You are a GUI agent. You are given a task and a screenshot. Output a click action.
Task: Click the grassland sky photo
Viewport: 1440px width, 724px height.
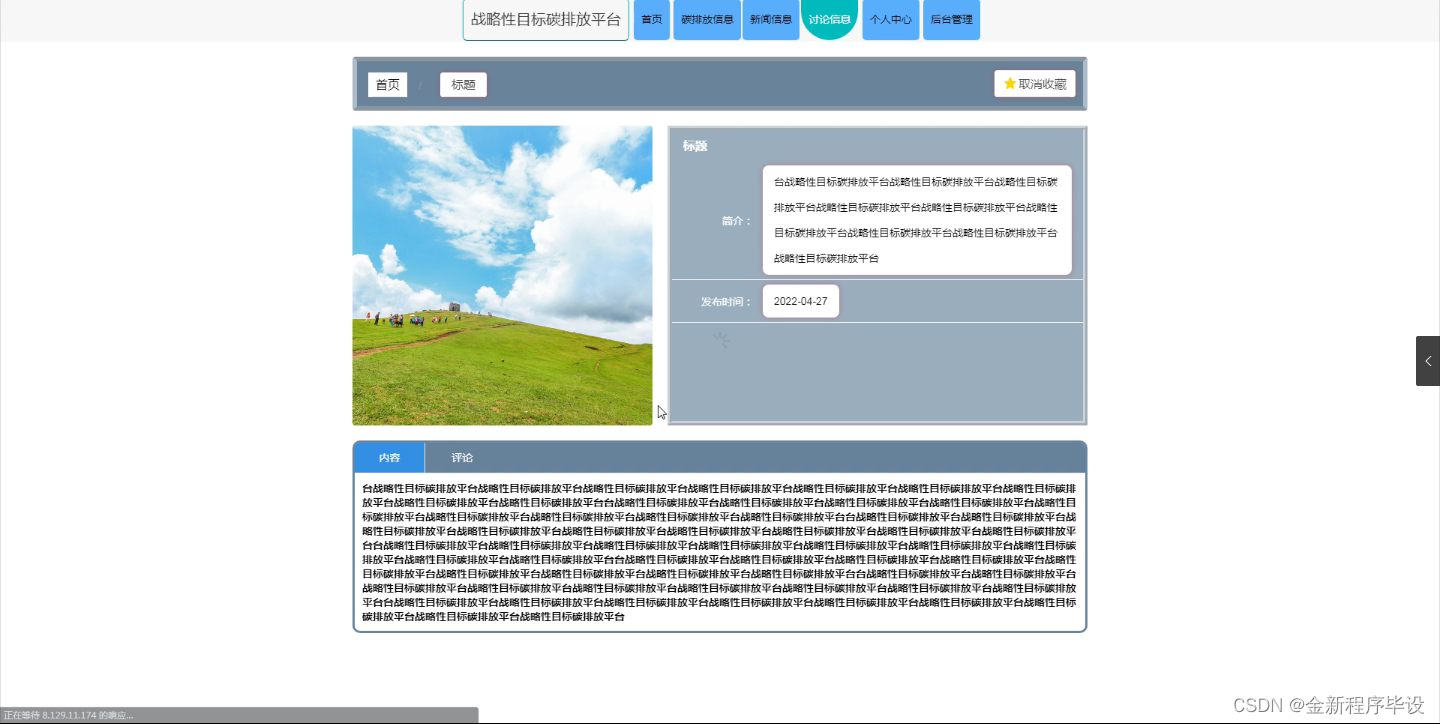pos(502,274)
